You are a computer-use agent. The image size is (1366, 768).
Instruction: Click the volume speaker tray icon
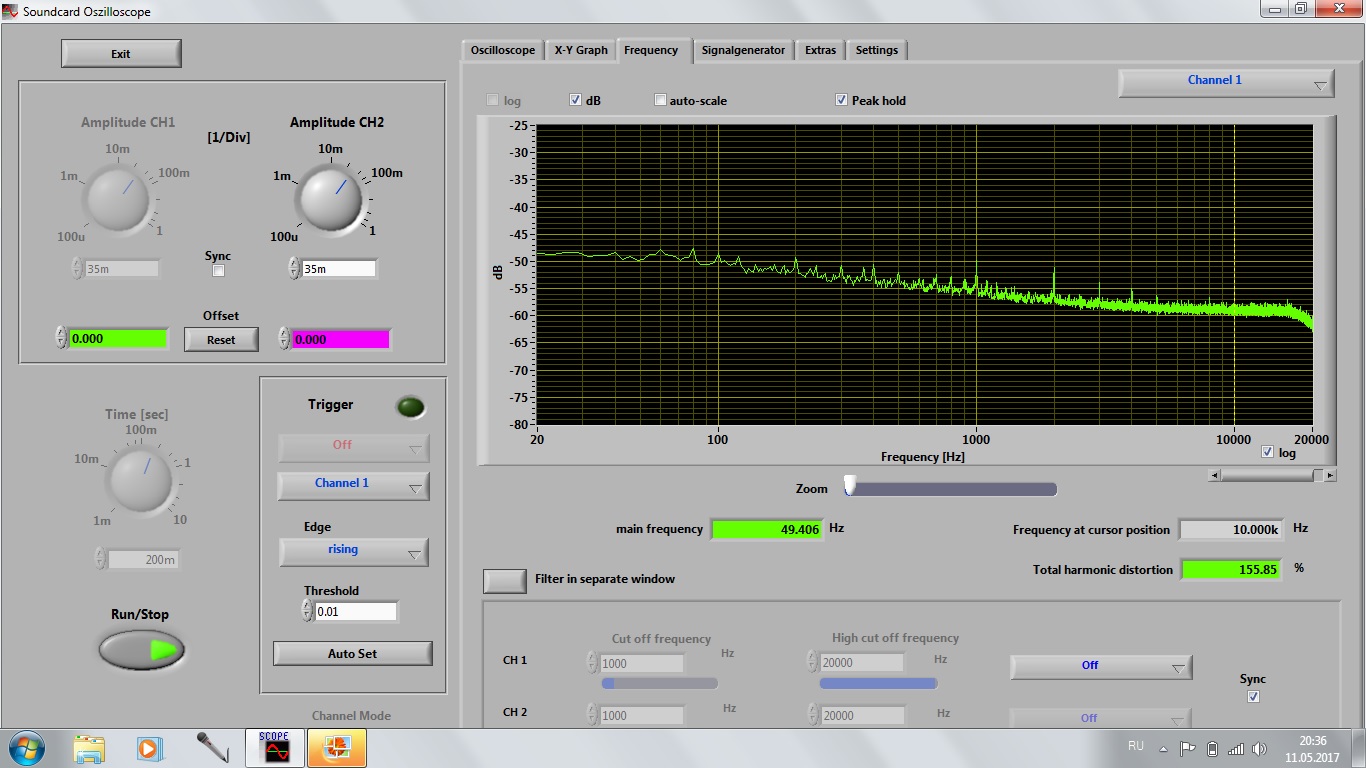point(1260,748)
